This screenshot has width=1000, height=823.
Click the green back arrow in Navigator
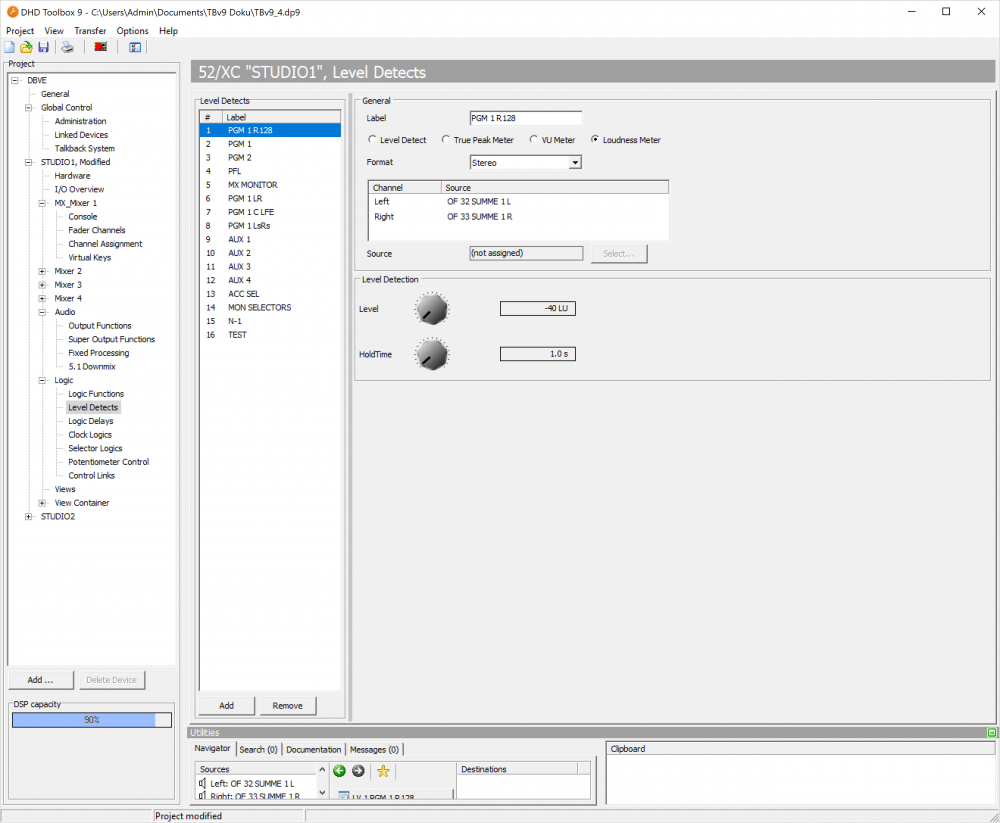pos(339,771)
